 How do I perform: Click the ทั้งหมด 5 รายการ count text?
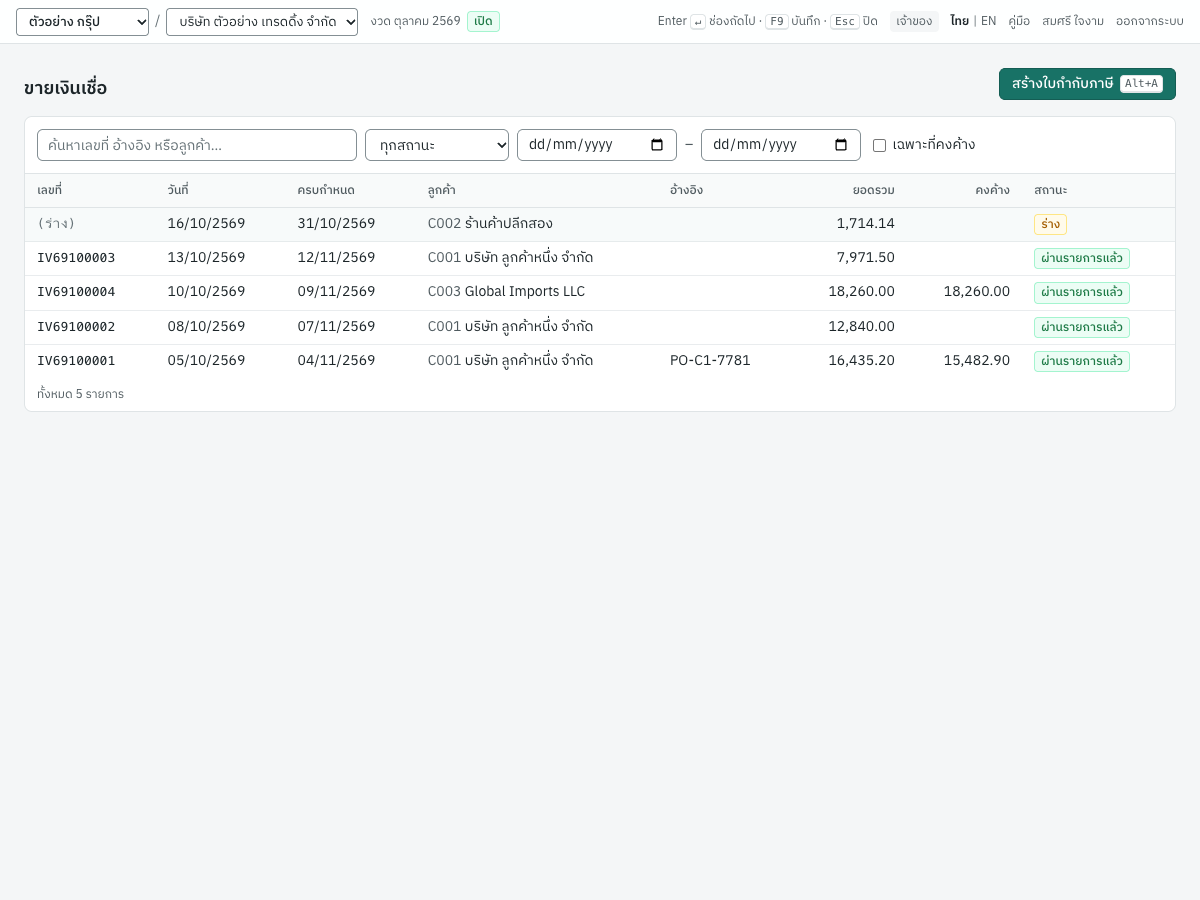point(80,394)
